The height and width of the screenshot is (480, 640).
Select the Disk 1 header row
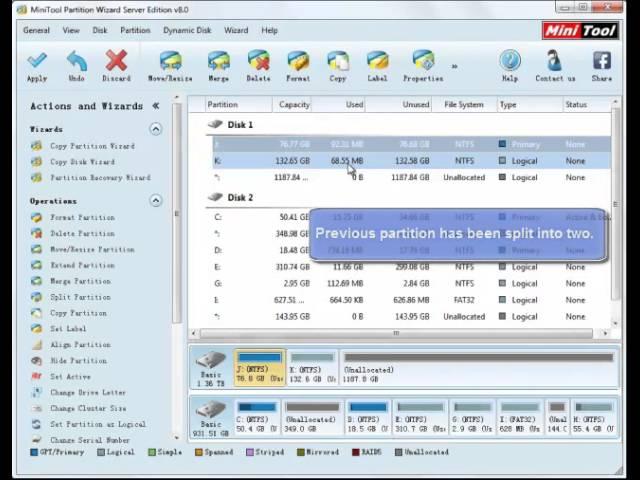pos(408,125)
